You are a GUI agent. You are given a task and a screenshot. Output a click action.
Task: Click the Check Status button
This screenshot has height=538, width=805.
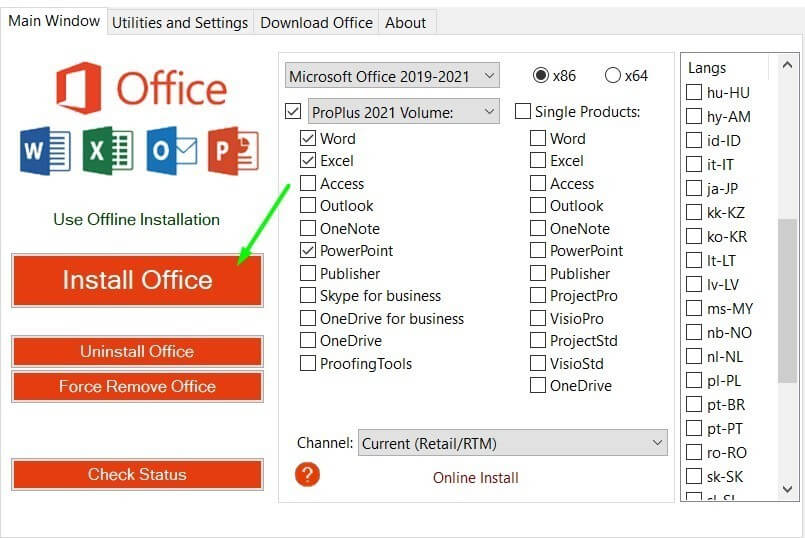click(137, 475)
